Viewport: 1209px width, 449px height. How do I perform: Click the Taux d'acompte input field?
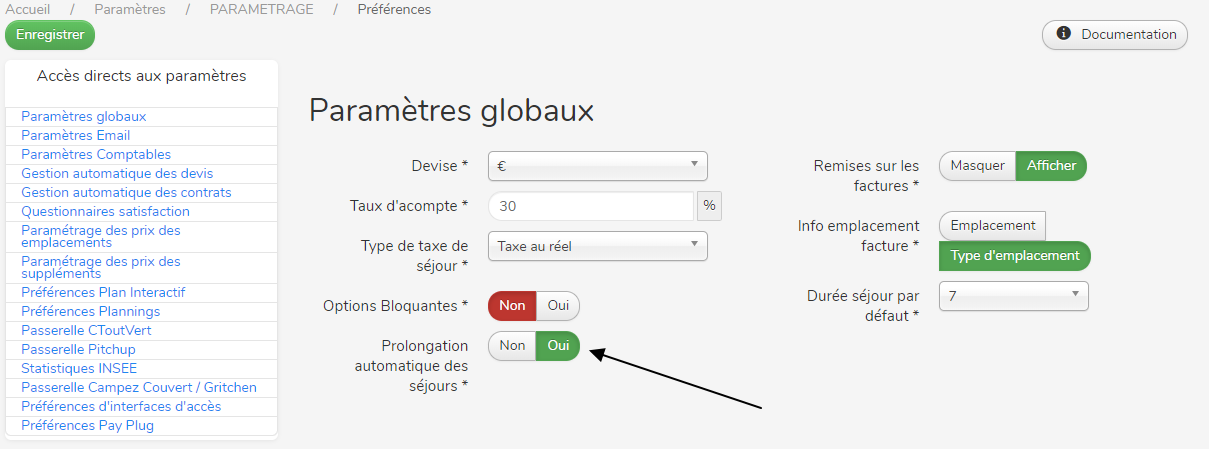(591, 206)
